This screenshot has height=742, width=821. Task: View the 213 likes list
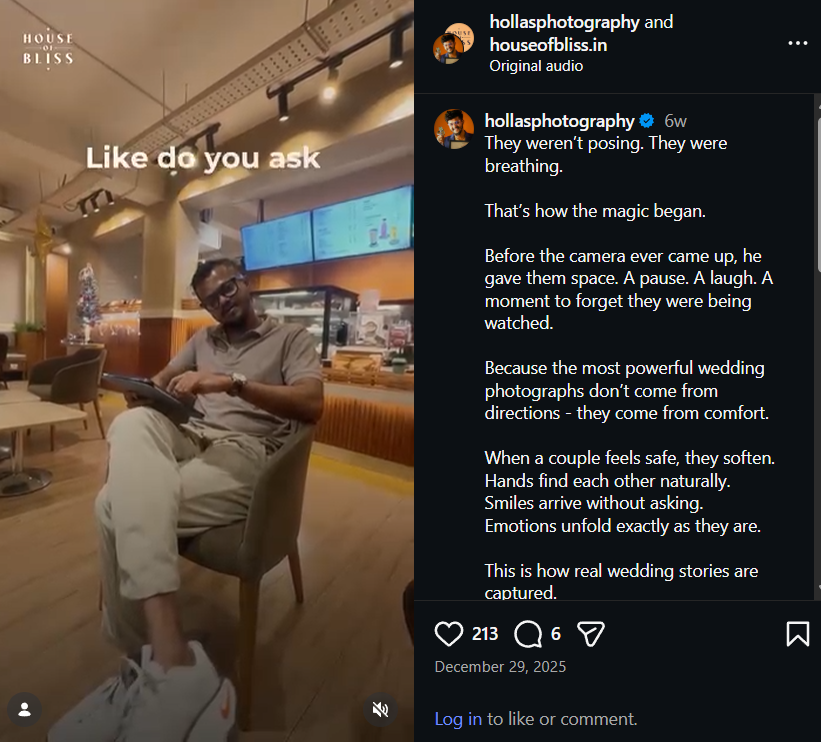point(485,634)
